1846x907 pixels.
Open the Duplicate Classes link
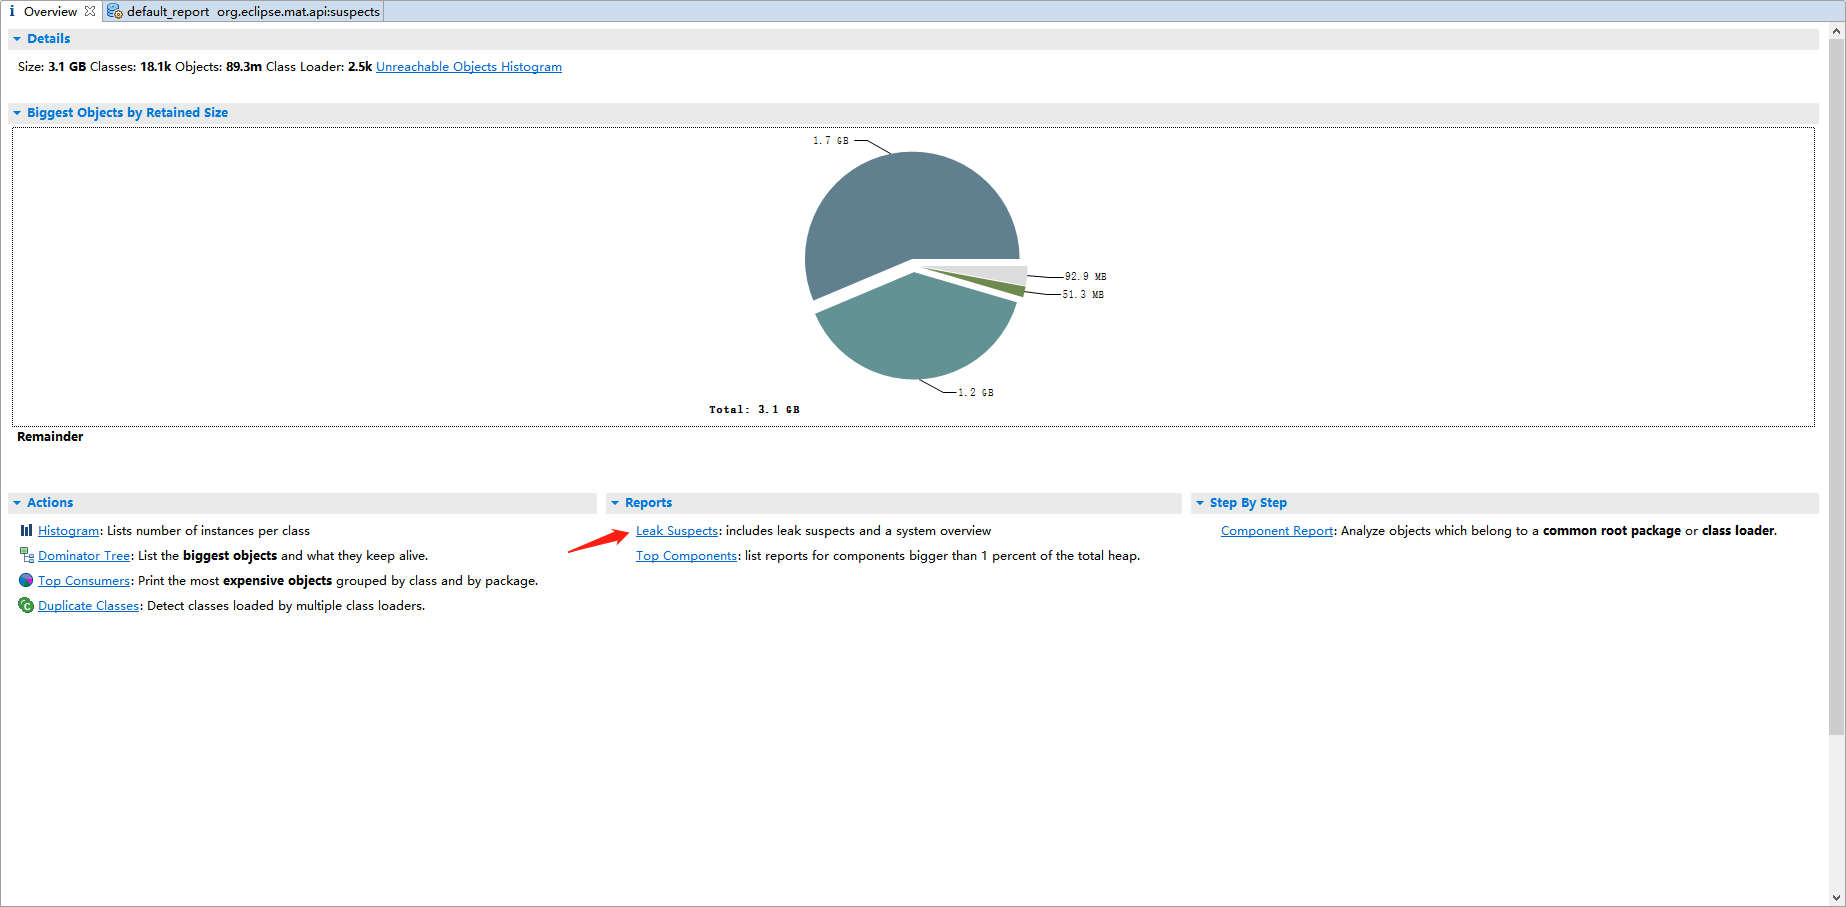tap(89, 606)
